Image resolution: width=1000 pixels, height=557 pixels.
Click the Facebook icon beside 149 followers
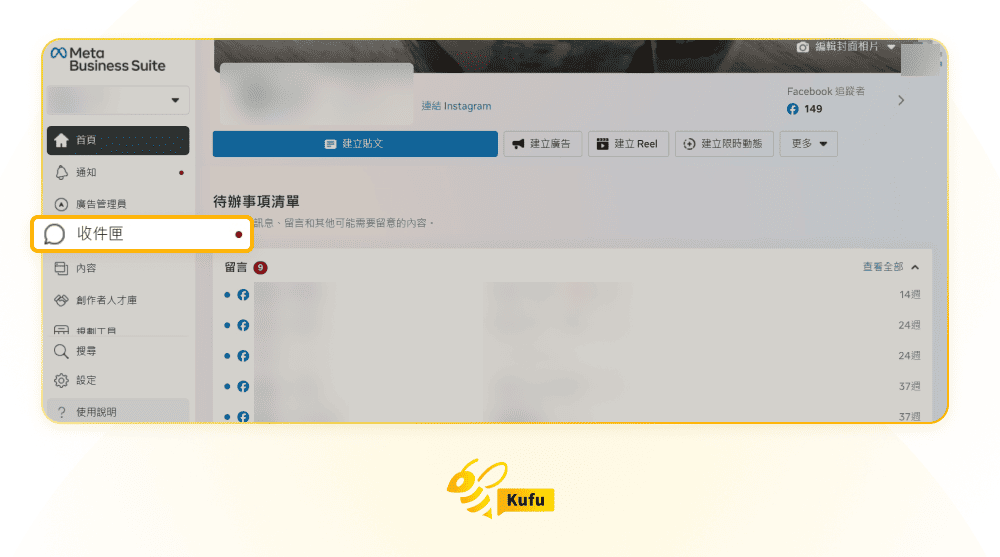point(793,109)
